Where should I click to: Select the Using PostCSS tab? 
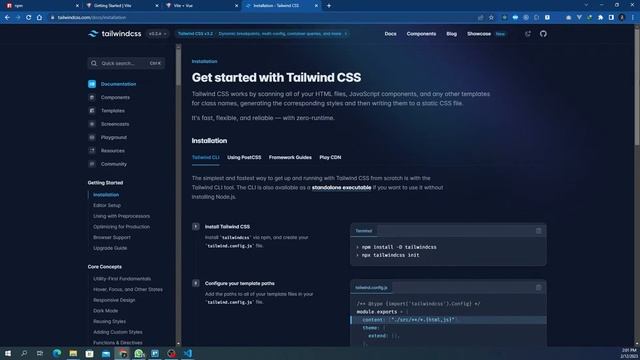click(x=244, y=158)
